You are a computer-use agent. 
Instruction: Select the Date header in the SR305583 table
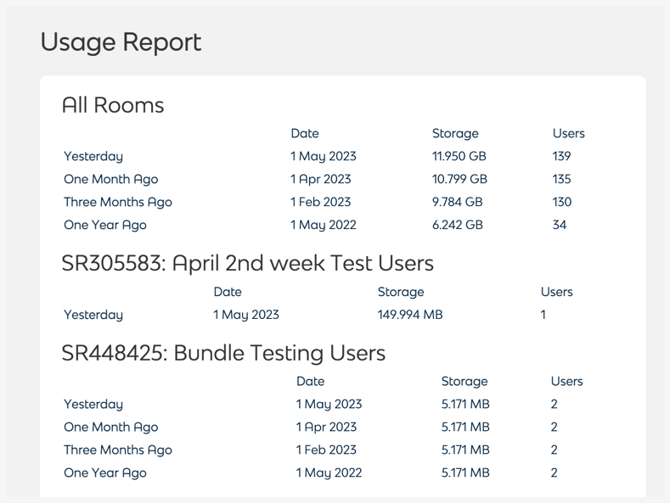[227, 292]
